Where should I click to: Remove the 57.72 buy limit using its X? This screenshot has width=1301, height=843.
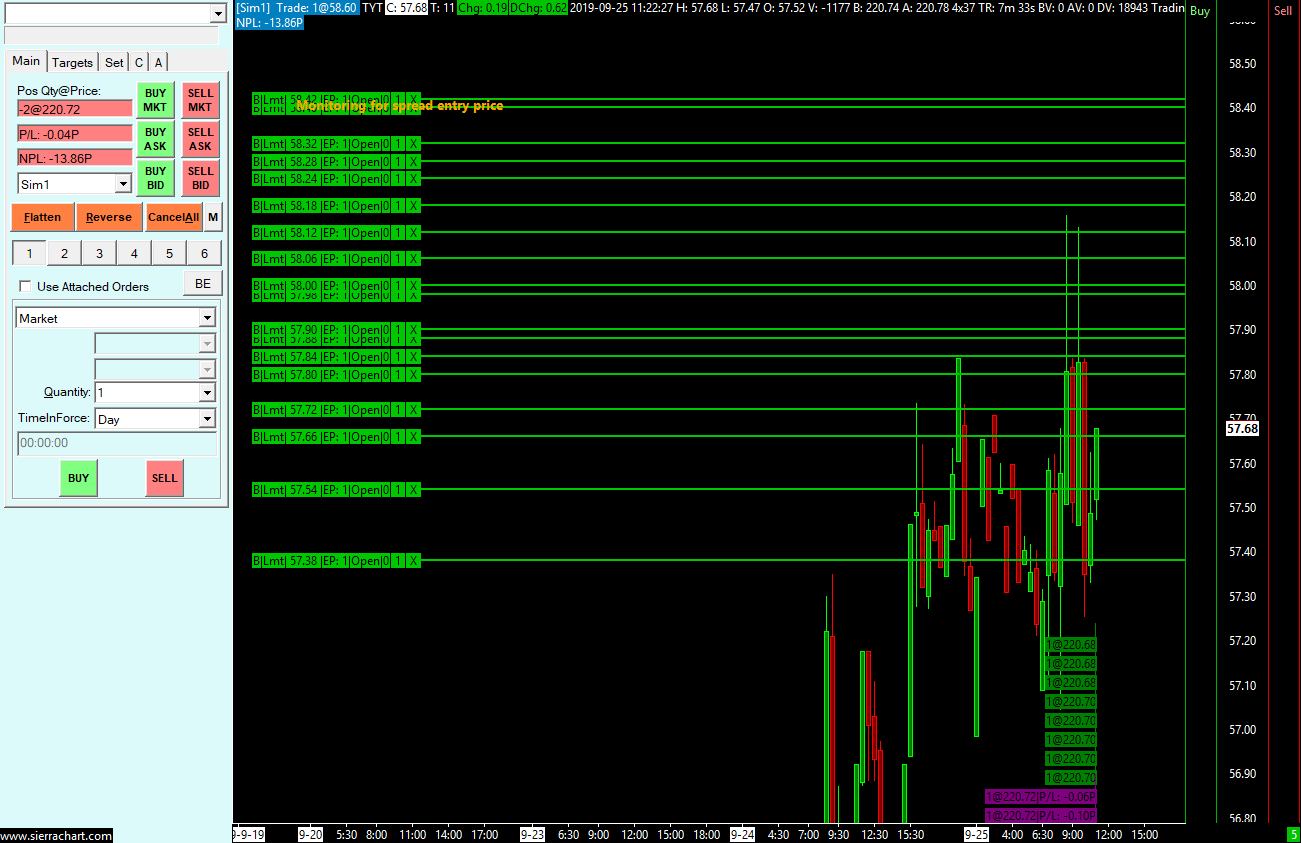tap(414, 410)
